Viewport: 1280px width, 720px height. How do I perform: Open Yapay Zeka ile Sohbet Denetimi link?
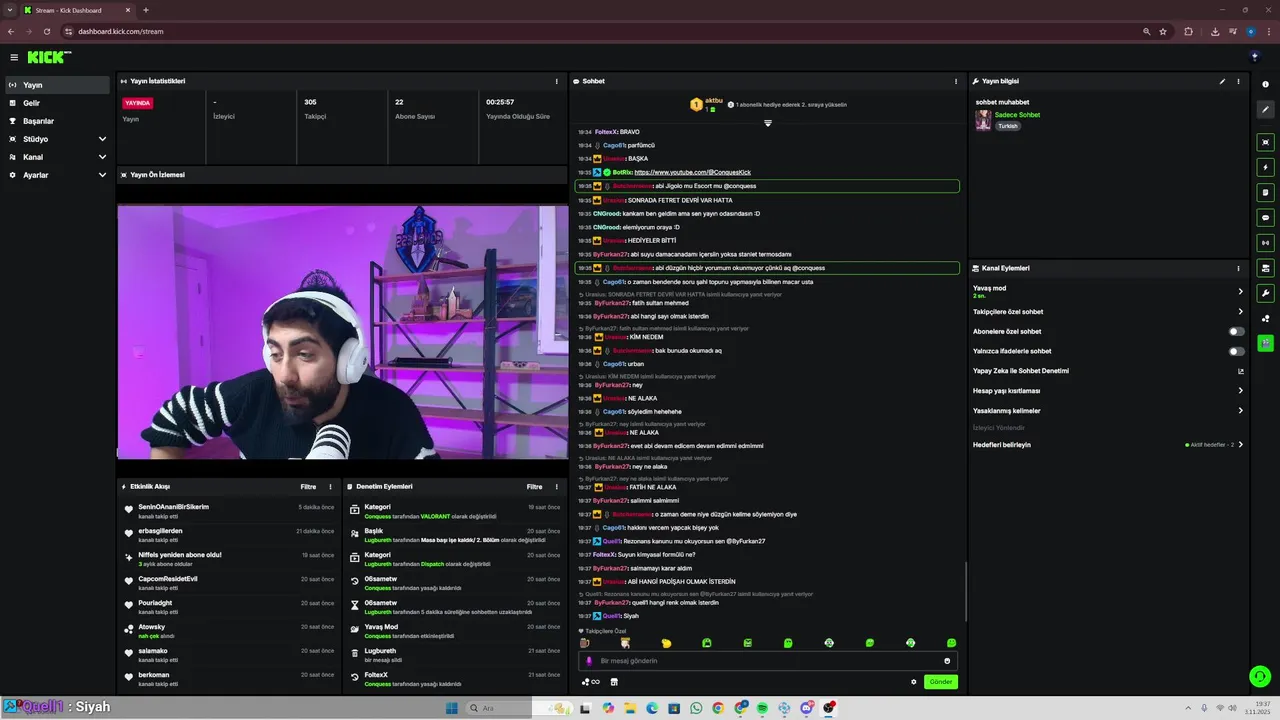[1108, 371]
